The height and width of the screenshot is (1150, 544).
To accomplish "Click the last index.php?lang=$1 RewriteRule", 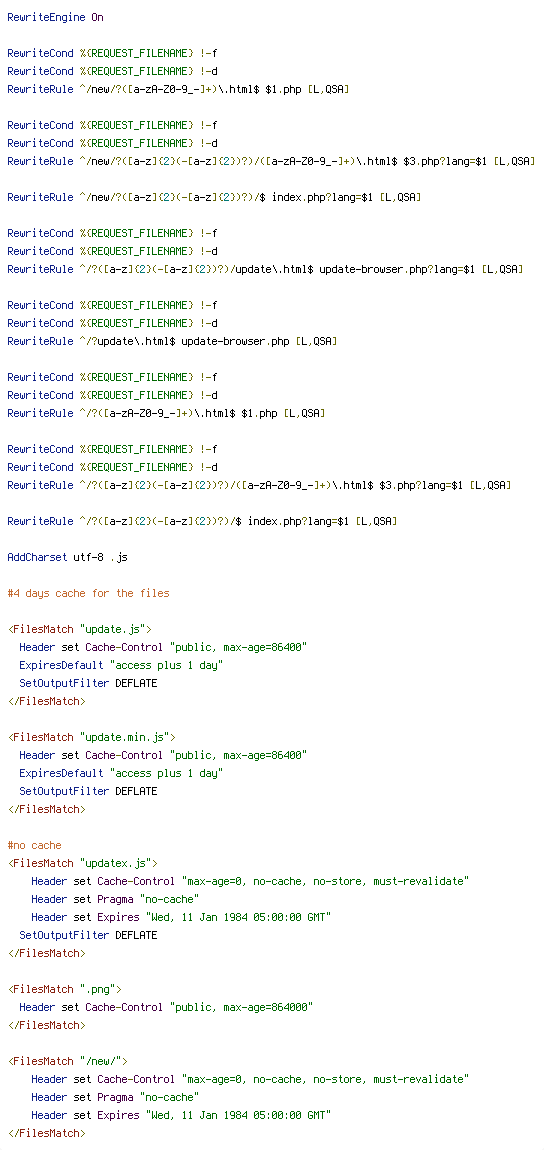I will click(202, 521).
